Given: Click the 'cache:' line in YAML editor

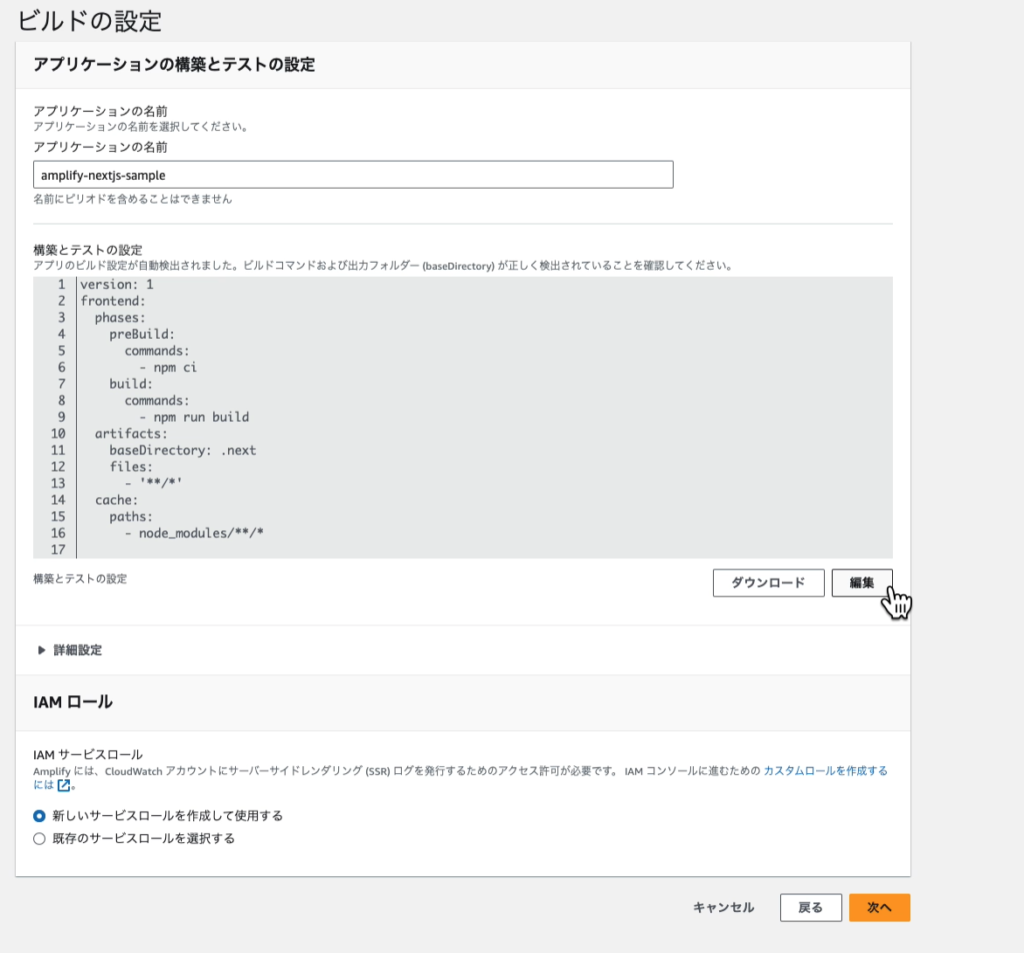Looking at the screenshot, I should click(117, 500).
